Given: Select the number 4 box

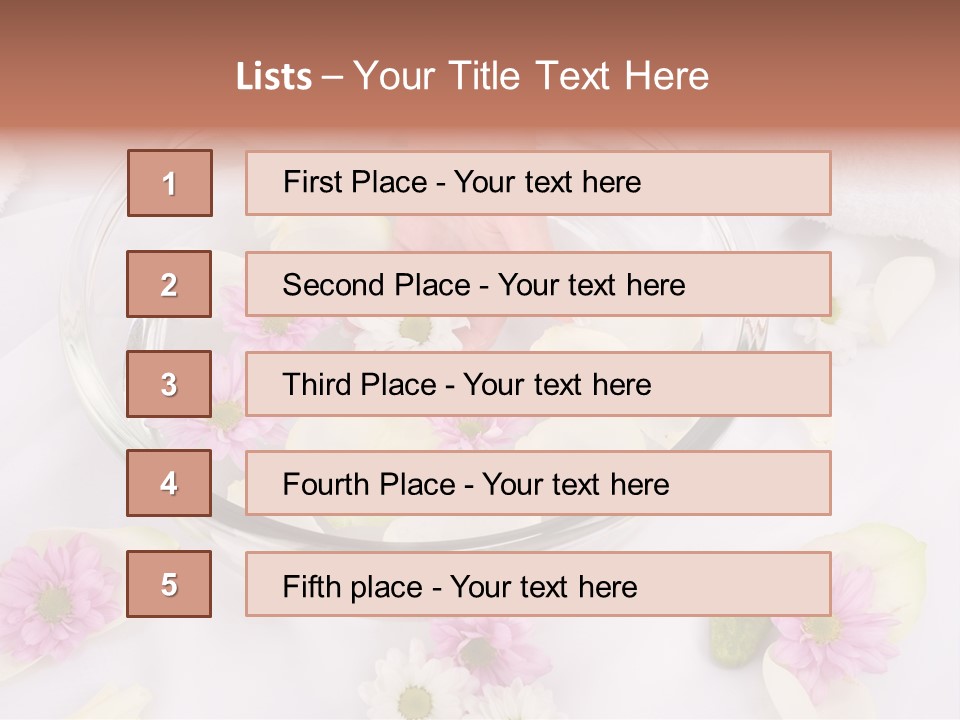Looking at the screenshot, I should (169, 483).
